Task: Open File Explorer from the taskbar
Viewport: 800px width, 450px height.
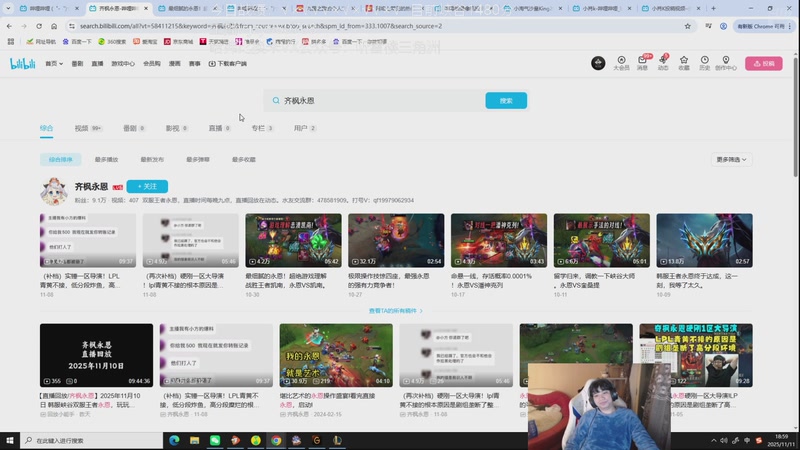Action: 194,440
